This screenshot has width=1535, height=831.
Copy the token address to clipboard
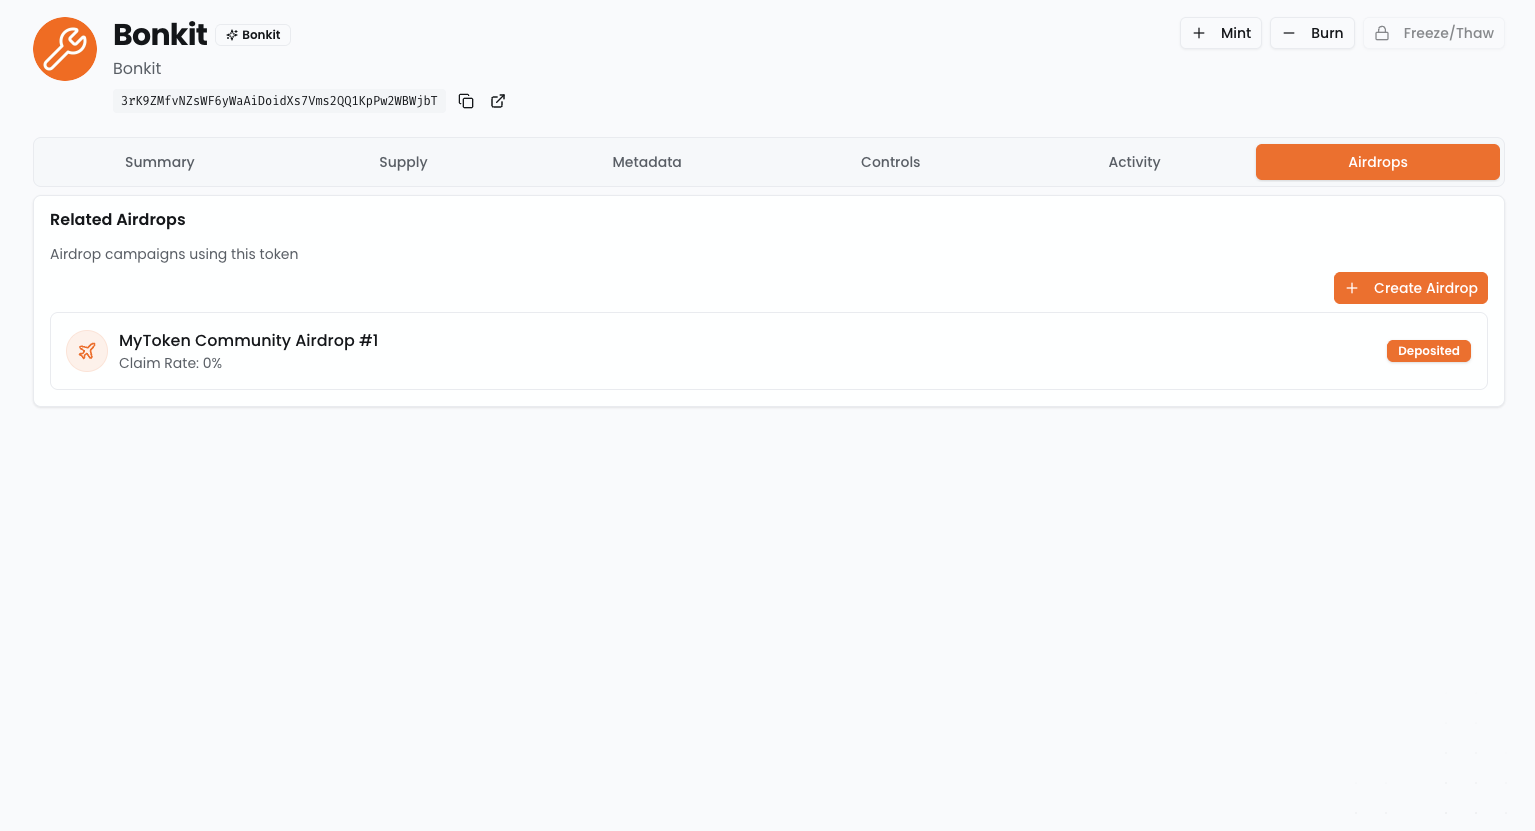466,101
